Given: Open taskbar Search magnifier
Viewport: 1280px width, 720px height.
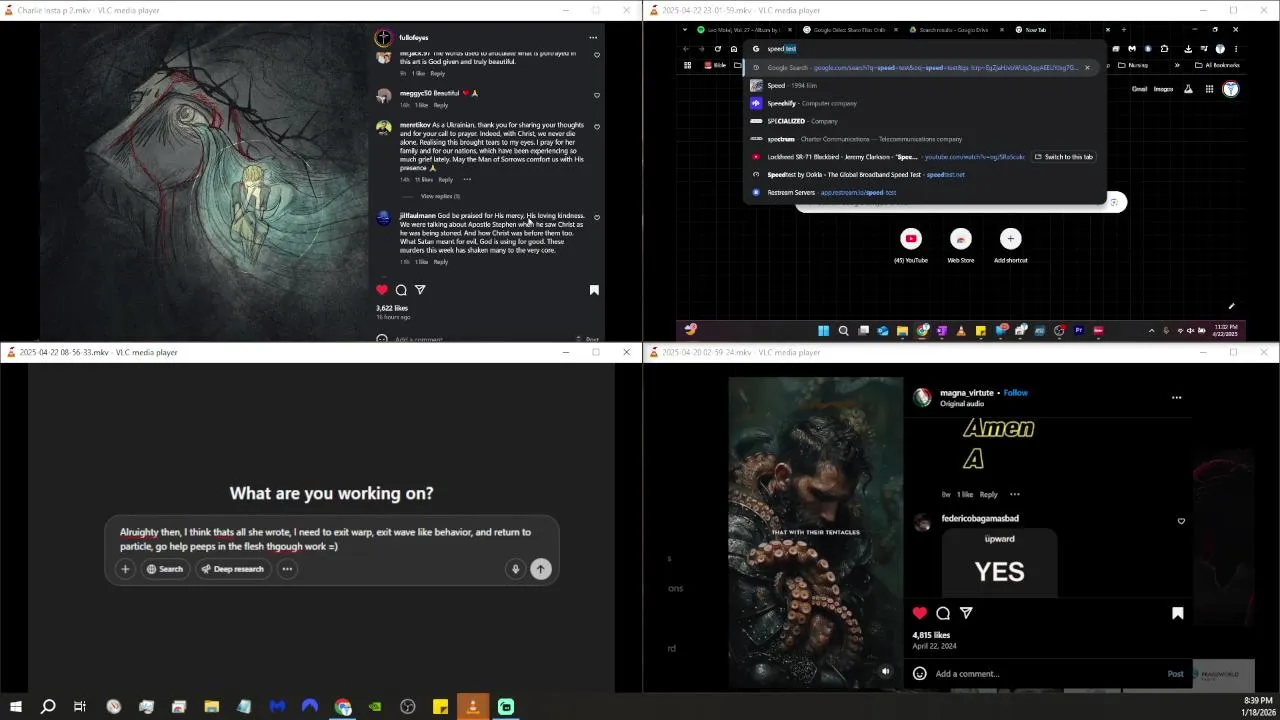Looking at the screenshot, I should point(48,707).
